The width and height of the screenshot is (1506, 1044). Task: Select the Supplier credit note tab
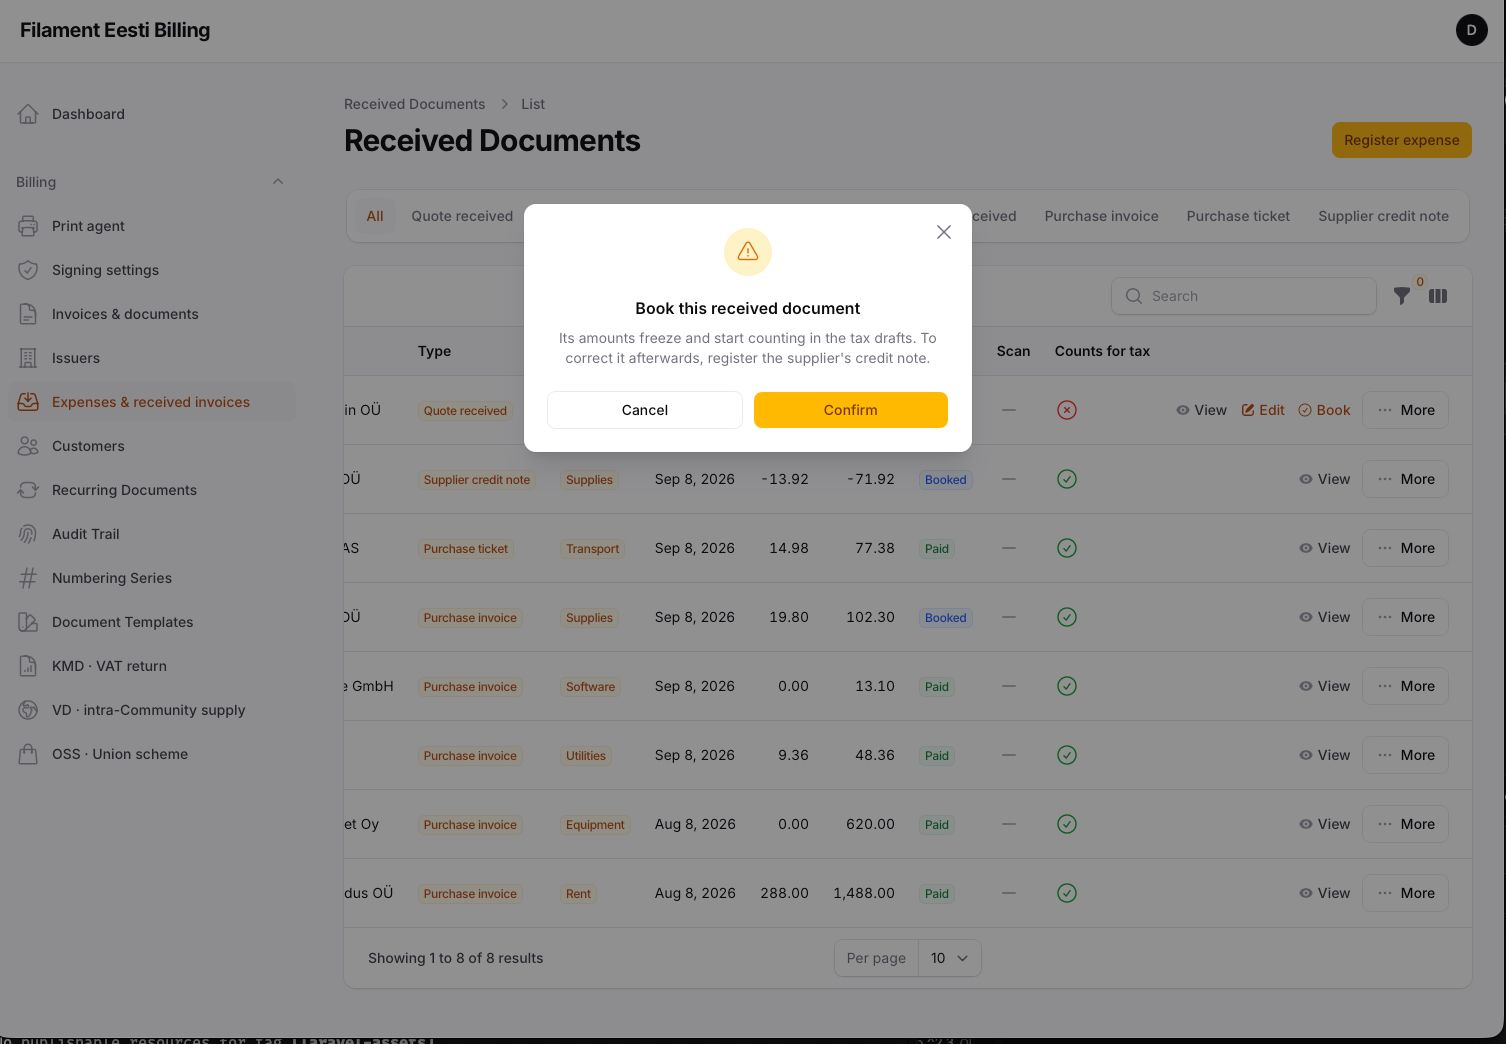(x=1383, y=216)
